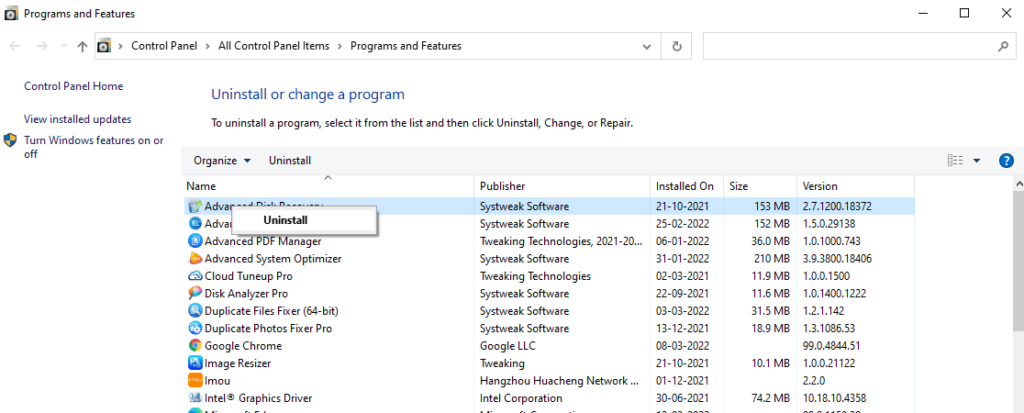Go forward with the forward arrow
The image size is (1024, 413).
[x=41, y=46]
